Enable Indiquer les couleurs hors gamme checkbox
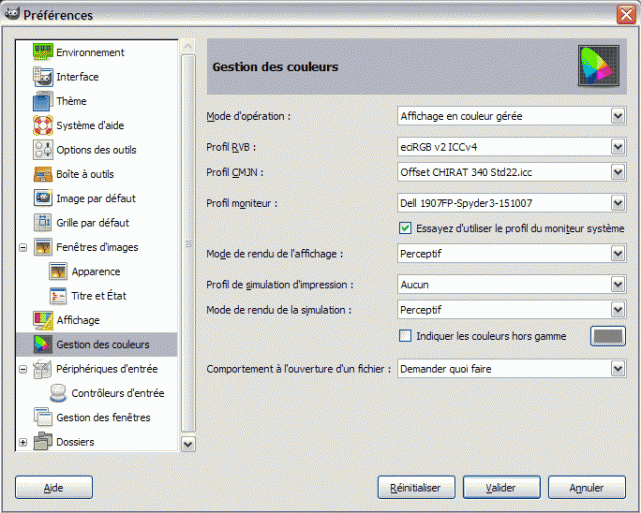This screenshot has height=513, width=641. point(405,336)
